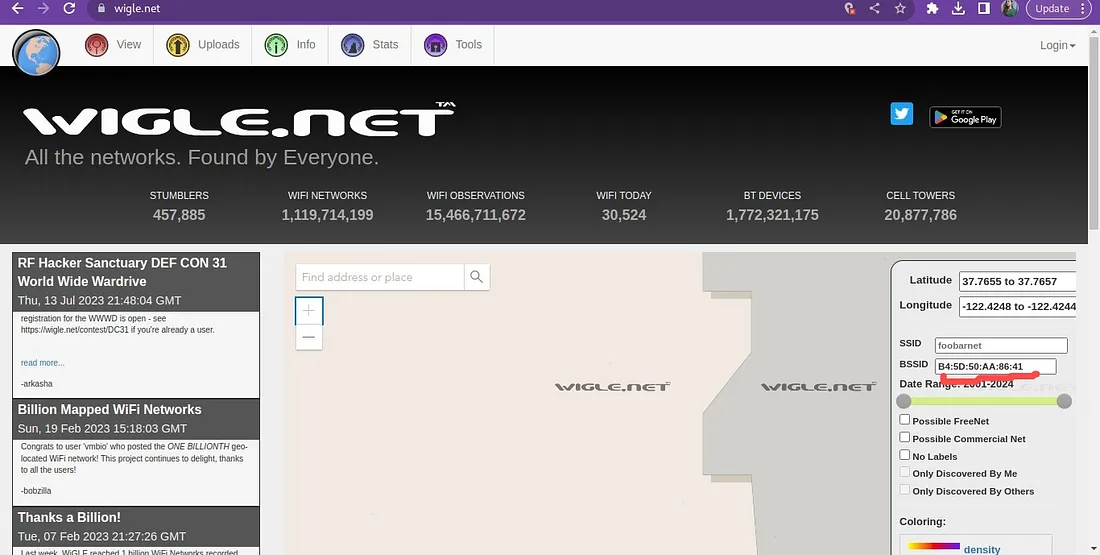Go forward in browser history
Screen dimensions: 1100x555
(43, 8)
